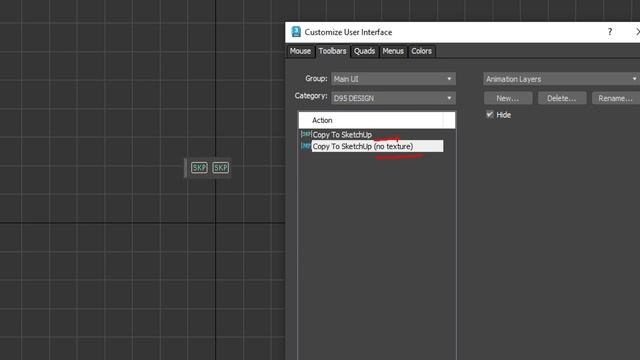Viewport: 640px width, 360px height.
Task: Click the 3ds Max icon in dialog title
Action: pyautogui.click(x=296, y=32)
